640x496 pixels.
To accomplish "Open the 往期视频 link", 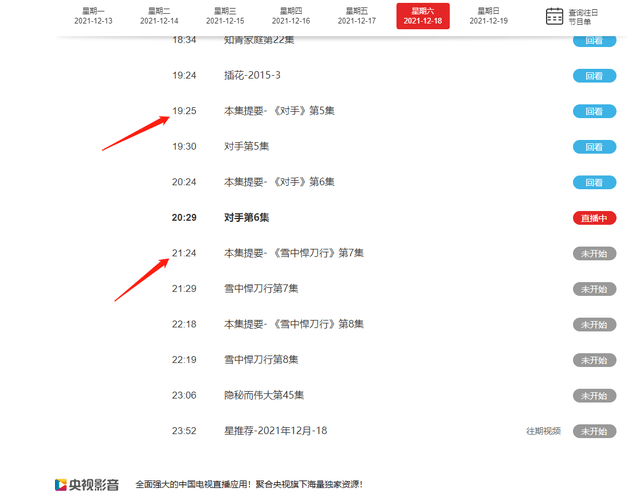I will [543, 431].
